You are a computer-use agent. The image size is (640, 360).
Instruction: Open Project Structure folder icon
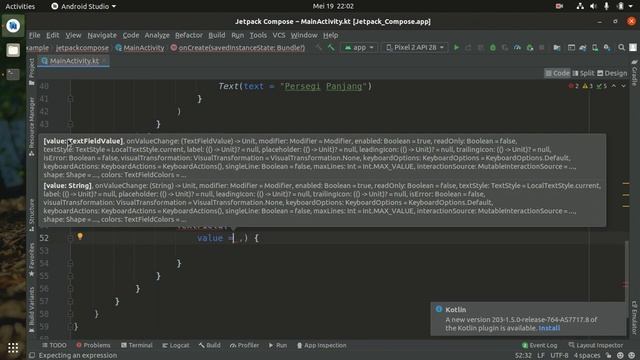(x=557, y=48)
